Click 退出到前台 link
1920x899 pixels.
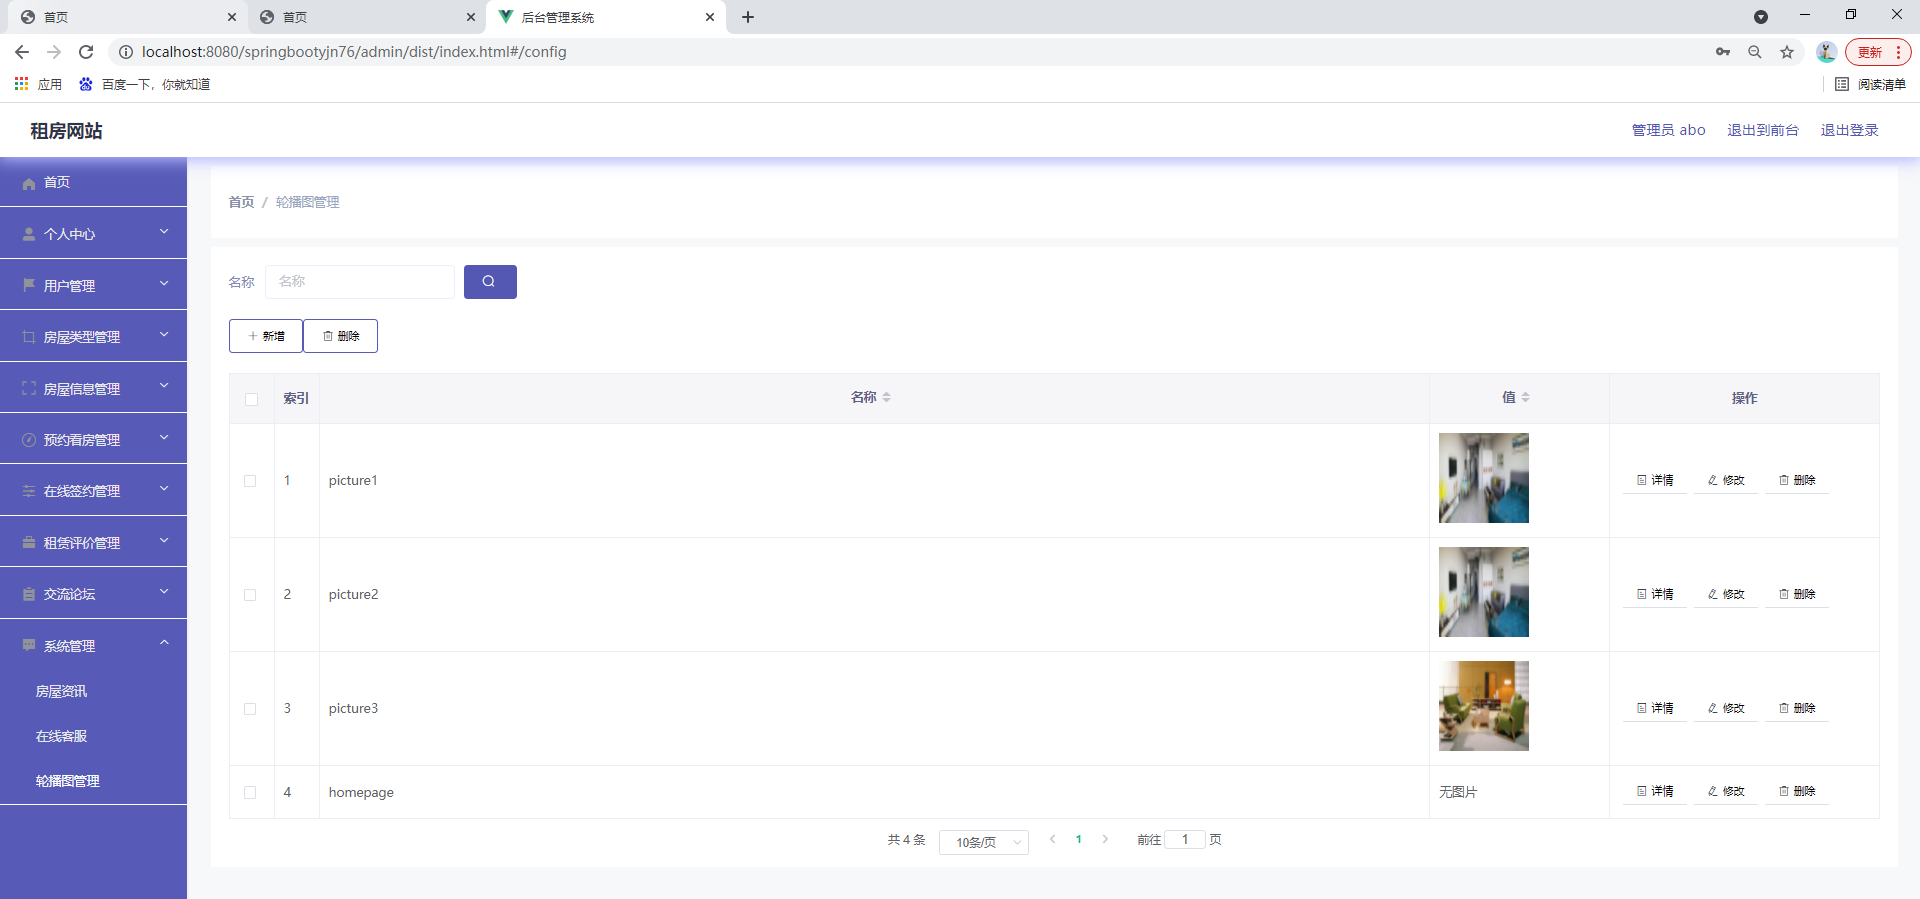click(1763, 130)
